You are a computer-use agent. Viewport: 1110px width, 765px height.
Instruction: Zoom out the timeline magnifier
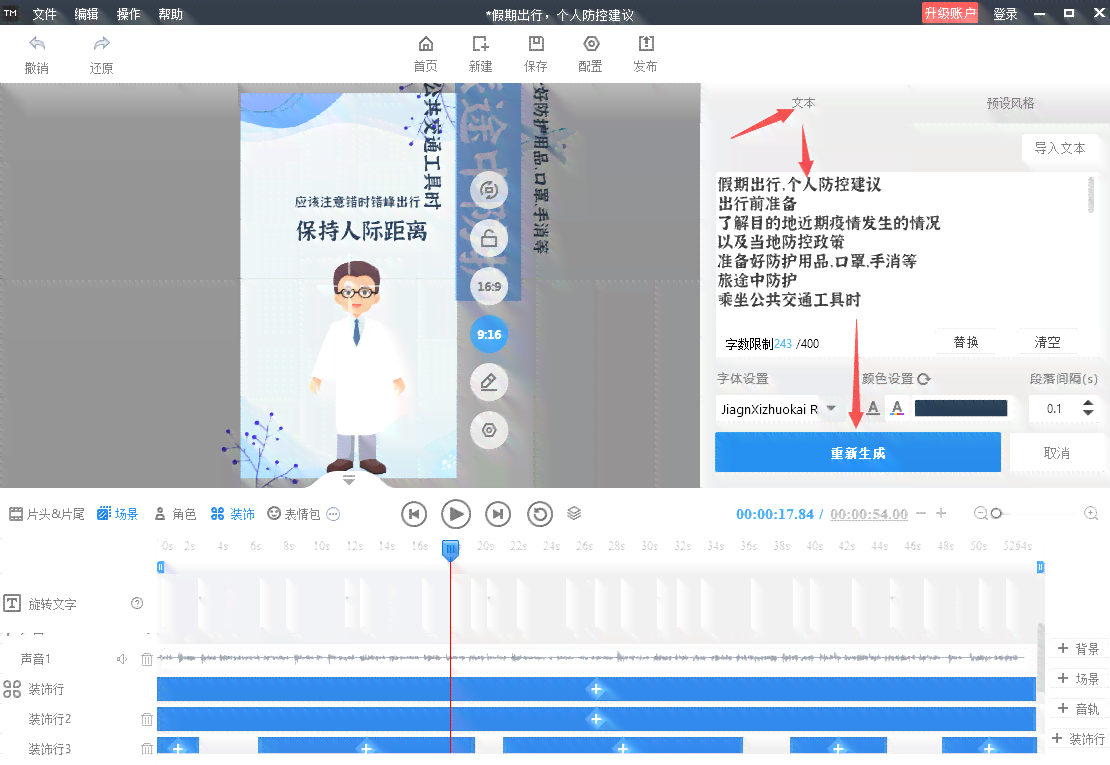tap(980, 513)
